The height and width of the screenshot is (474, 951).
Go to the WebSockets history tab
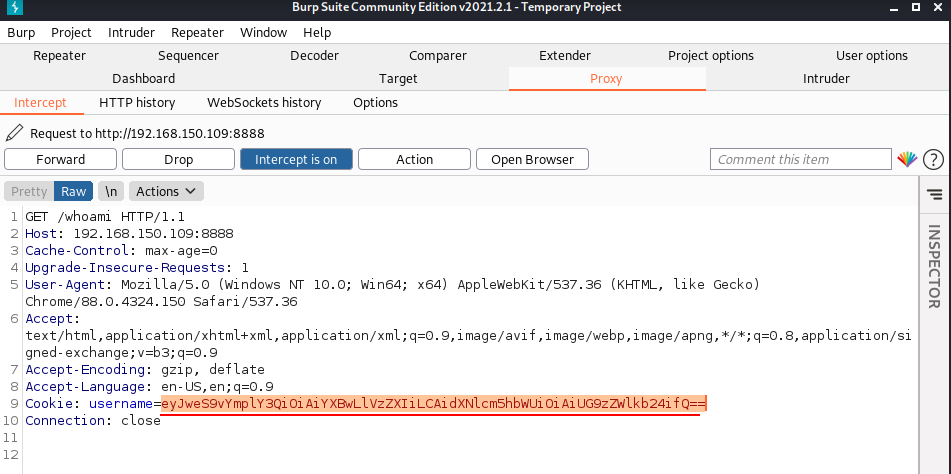(264, 102)
